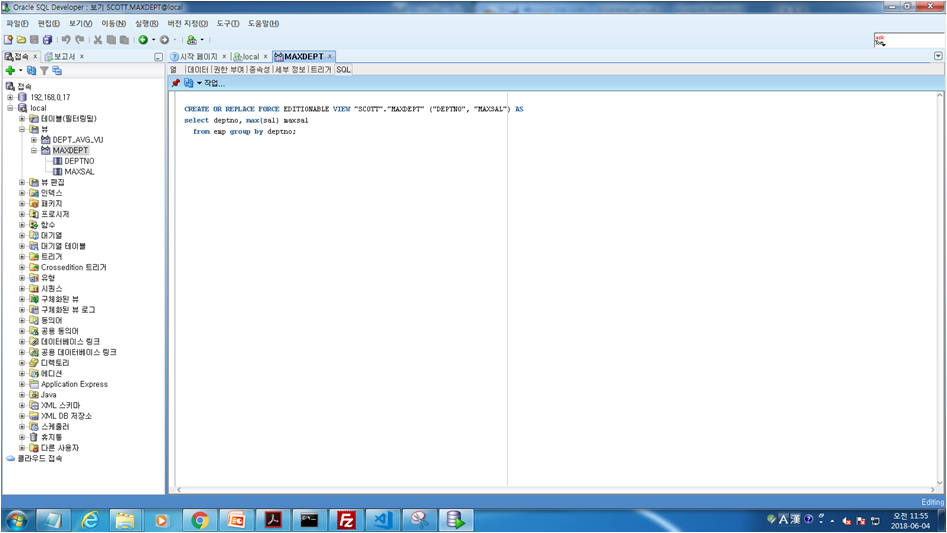The height and width of the screenshot is (533, 947).
Task: Open the 편집(E) menu
Action: click(x=48, y=24)
